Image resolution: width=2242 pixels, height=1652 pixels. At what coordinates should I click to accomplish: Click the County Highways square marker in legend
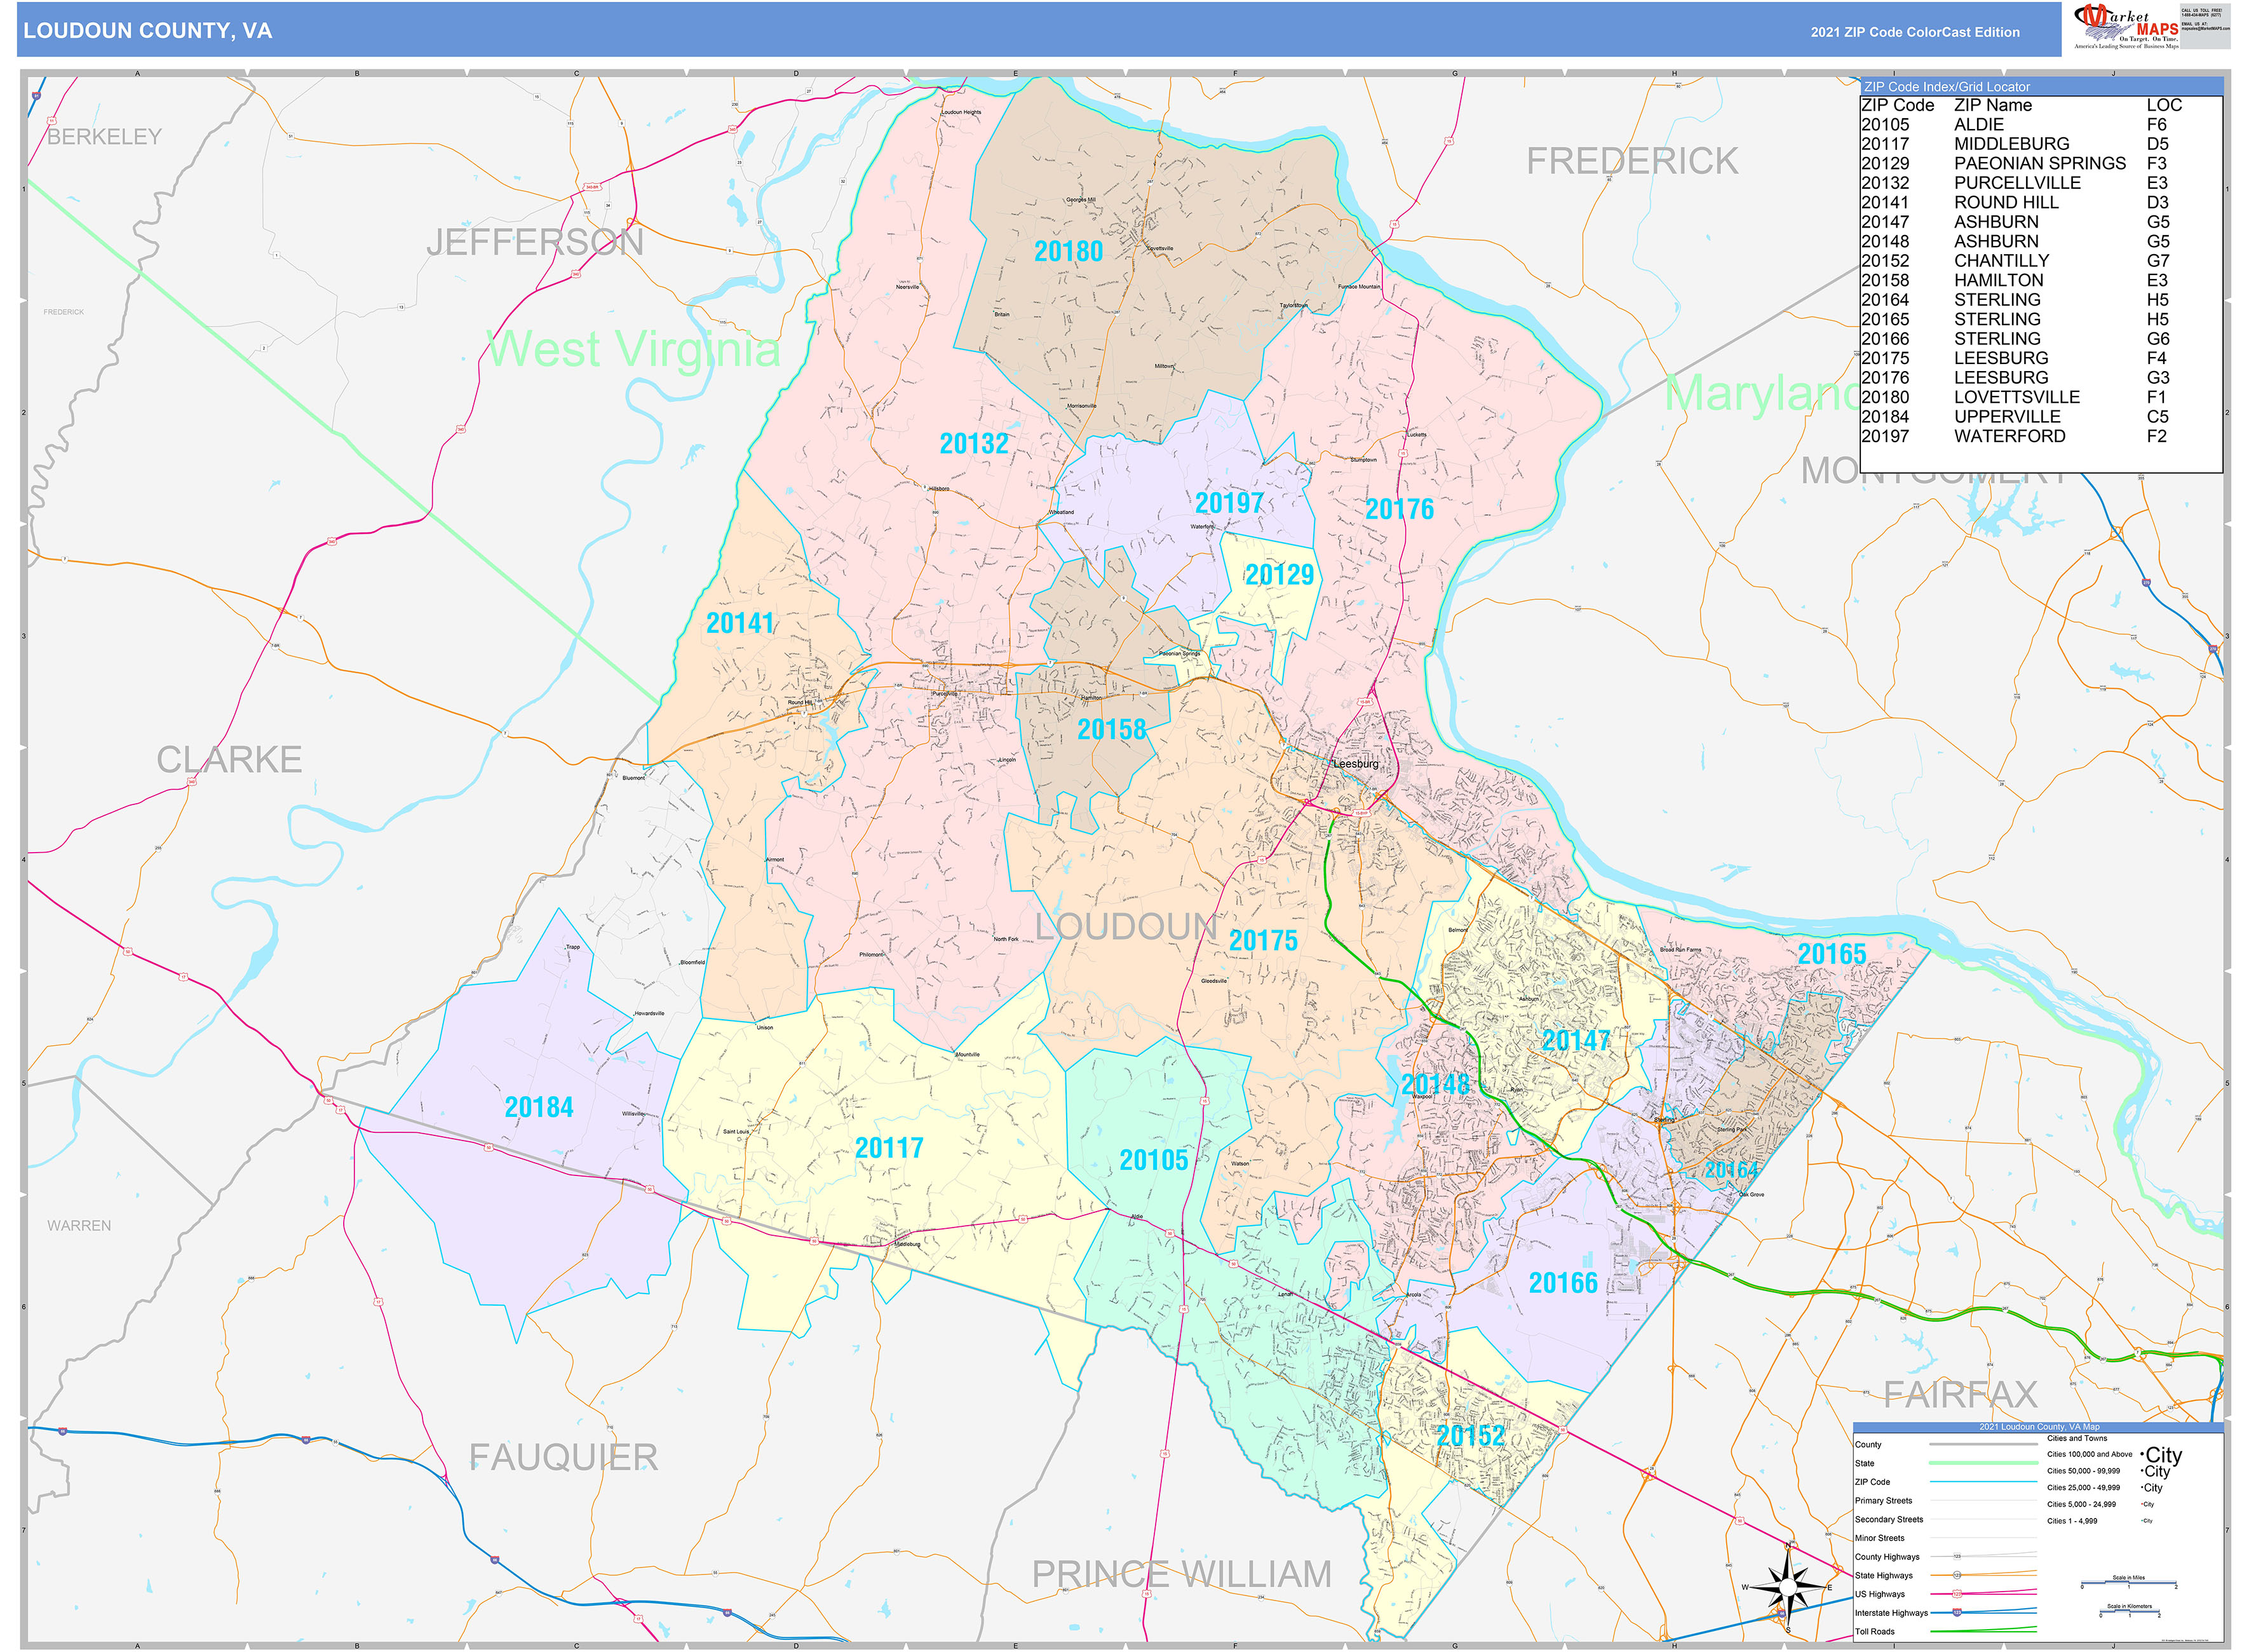pos(1957,1557)
